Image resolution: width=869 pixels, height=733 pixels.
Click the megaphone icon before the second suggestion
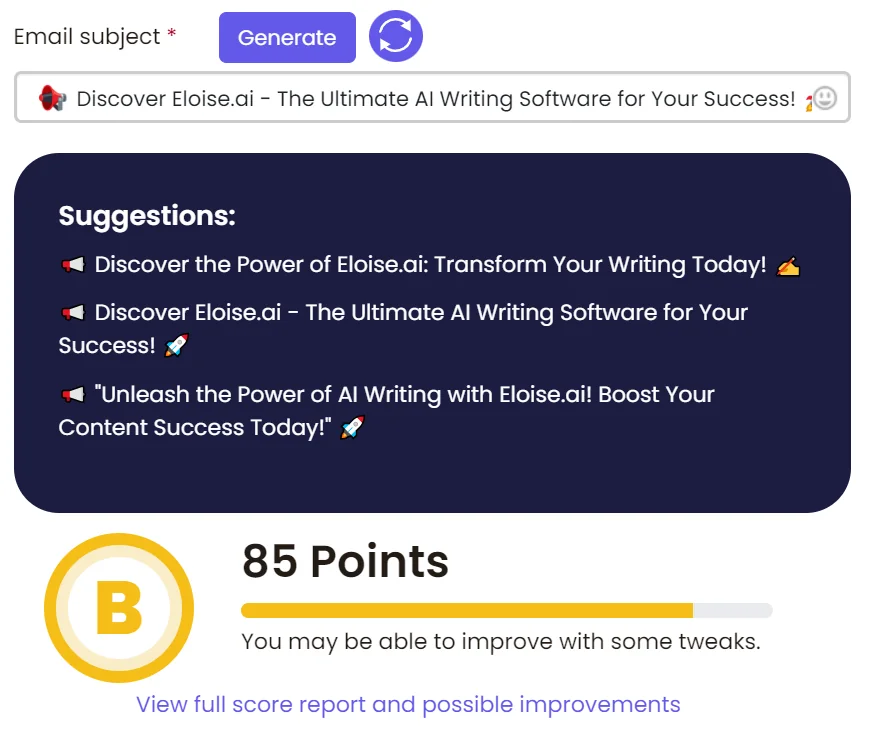(x=74, y=312)
